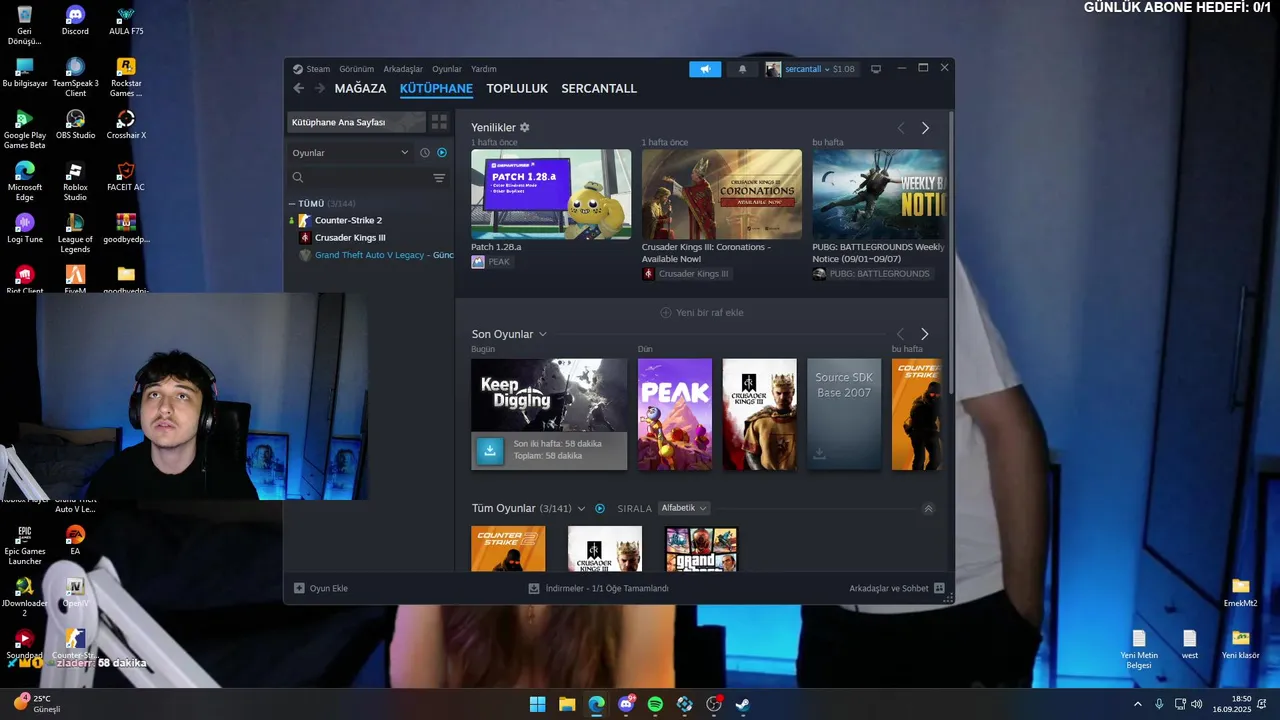Open the Oyunlar menu in menu bar
1280x720 pixels.
[x=447, y=69]
